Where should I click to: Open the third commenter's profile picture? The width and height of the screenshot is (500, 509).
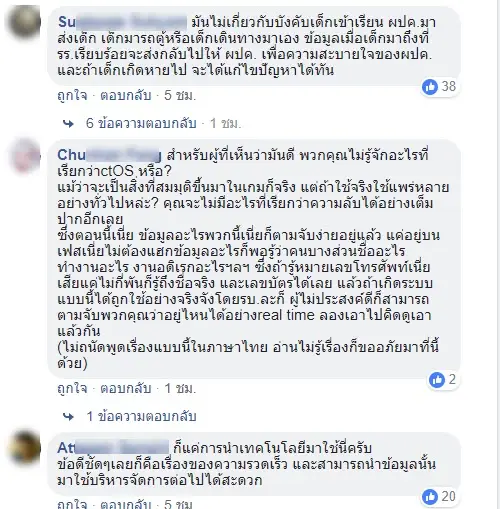click(x=24, y=447)
